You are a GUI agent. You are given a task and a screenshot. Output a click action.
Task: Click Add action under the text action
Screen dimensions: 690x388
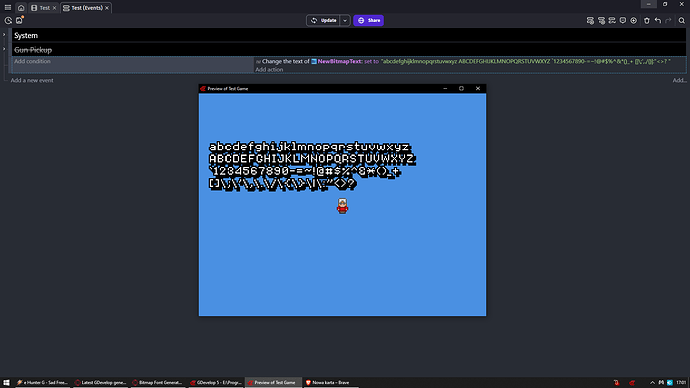point(269,70)
